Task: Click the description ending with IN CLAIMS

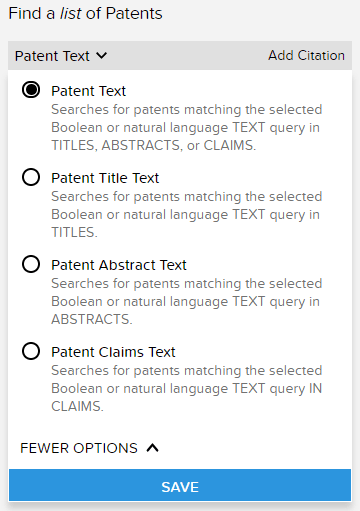Action: (187, 388)
